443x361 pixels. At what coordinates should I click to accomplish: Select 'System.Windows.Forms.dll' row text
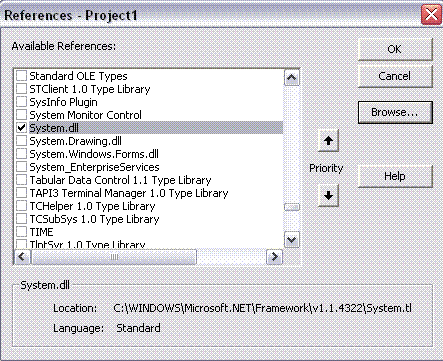(x=94, y=154)
